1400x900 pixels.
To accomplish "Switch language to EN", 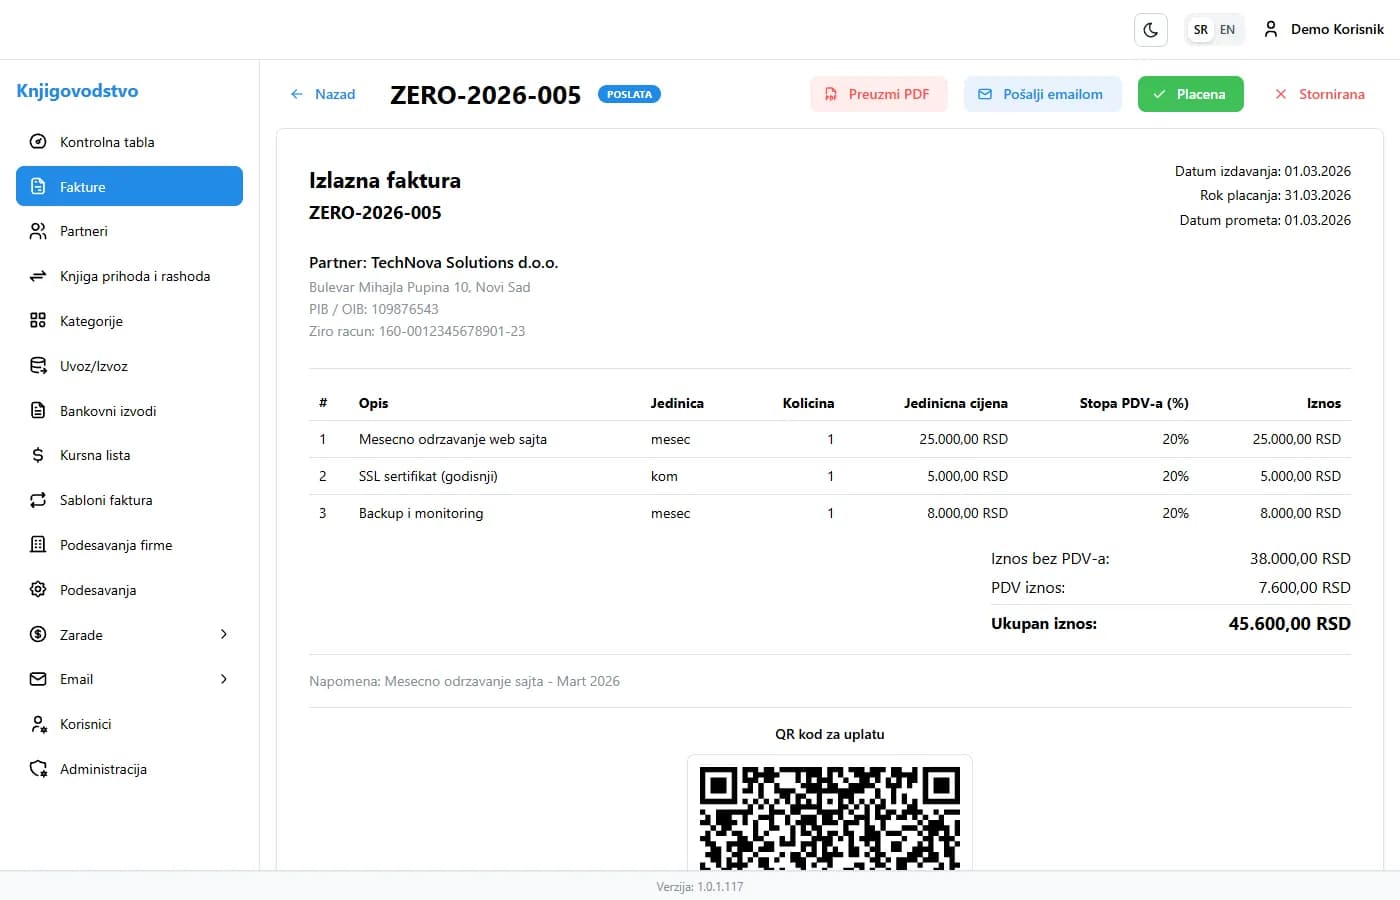I will click(1228, 30).
